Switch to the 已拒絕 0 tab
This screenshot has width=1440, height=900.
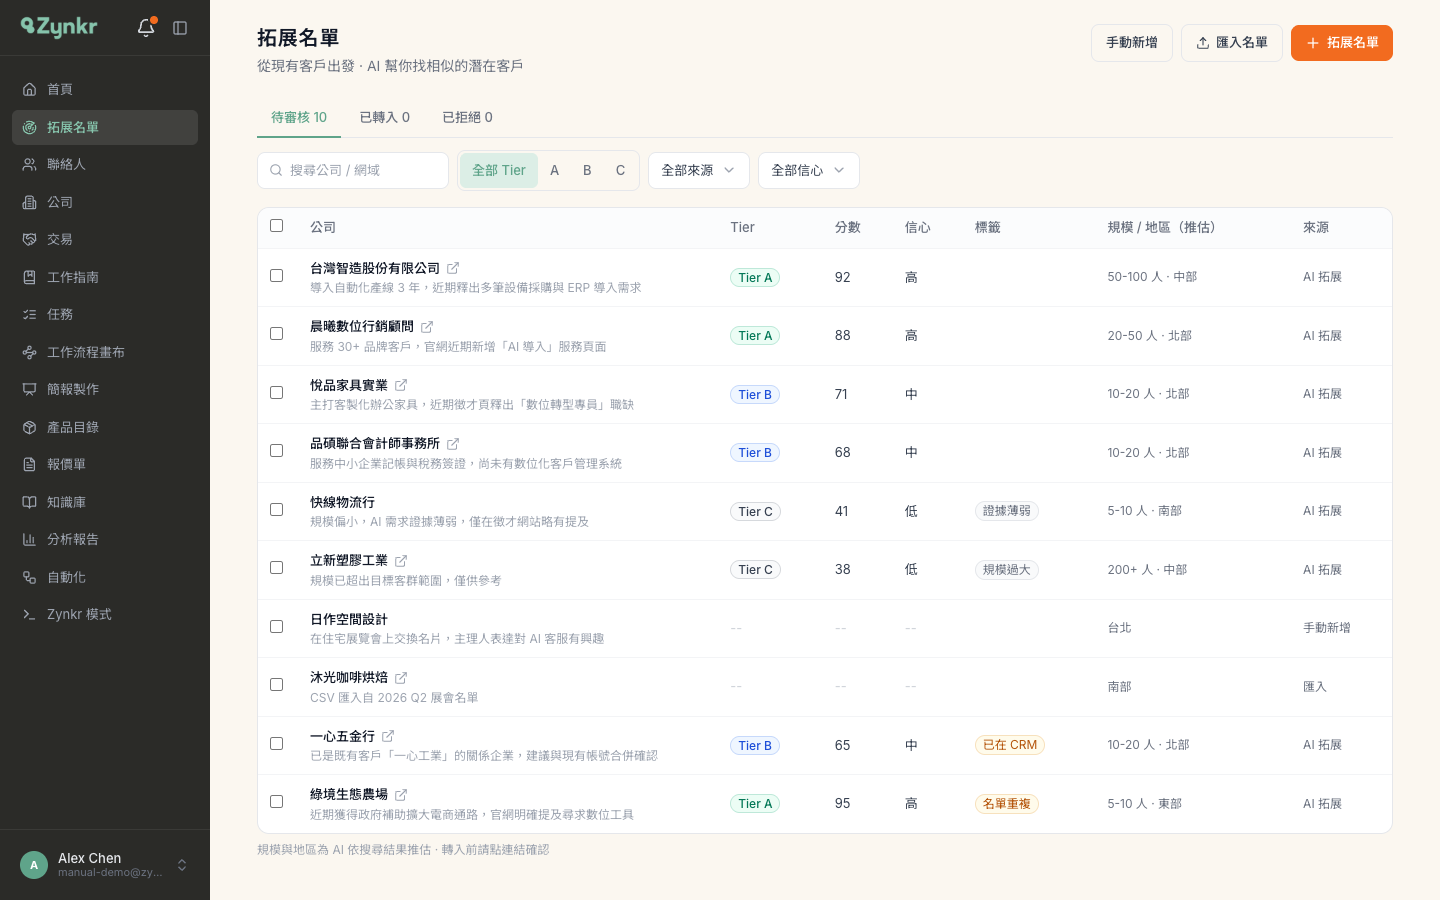tap(468, 117)
